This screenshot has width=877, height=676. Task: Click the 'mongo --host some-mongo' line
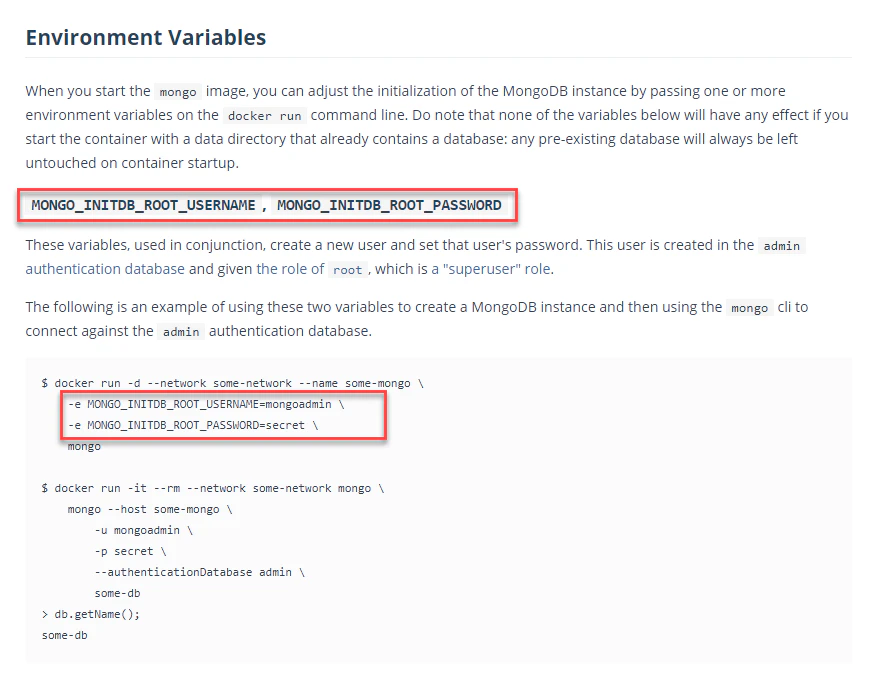coord(150,509)
